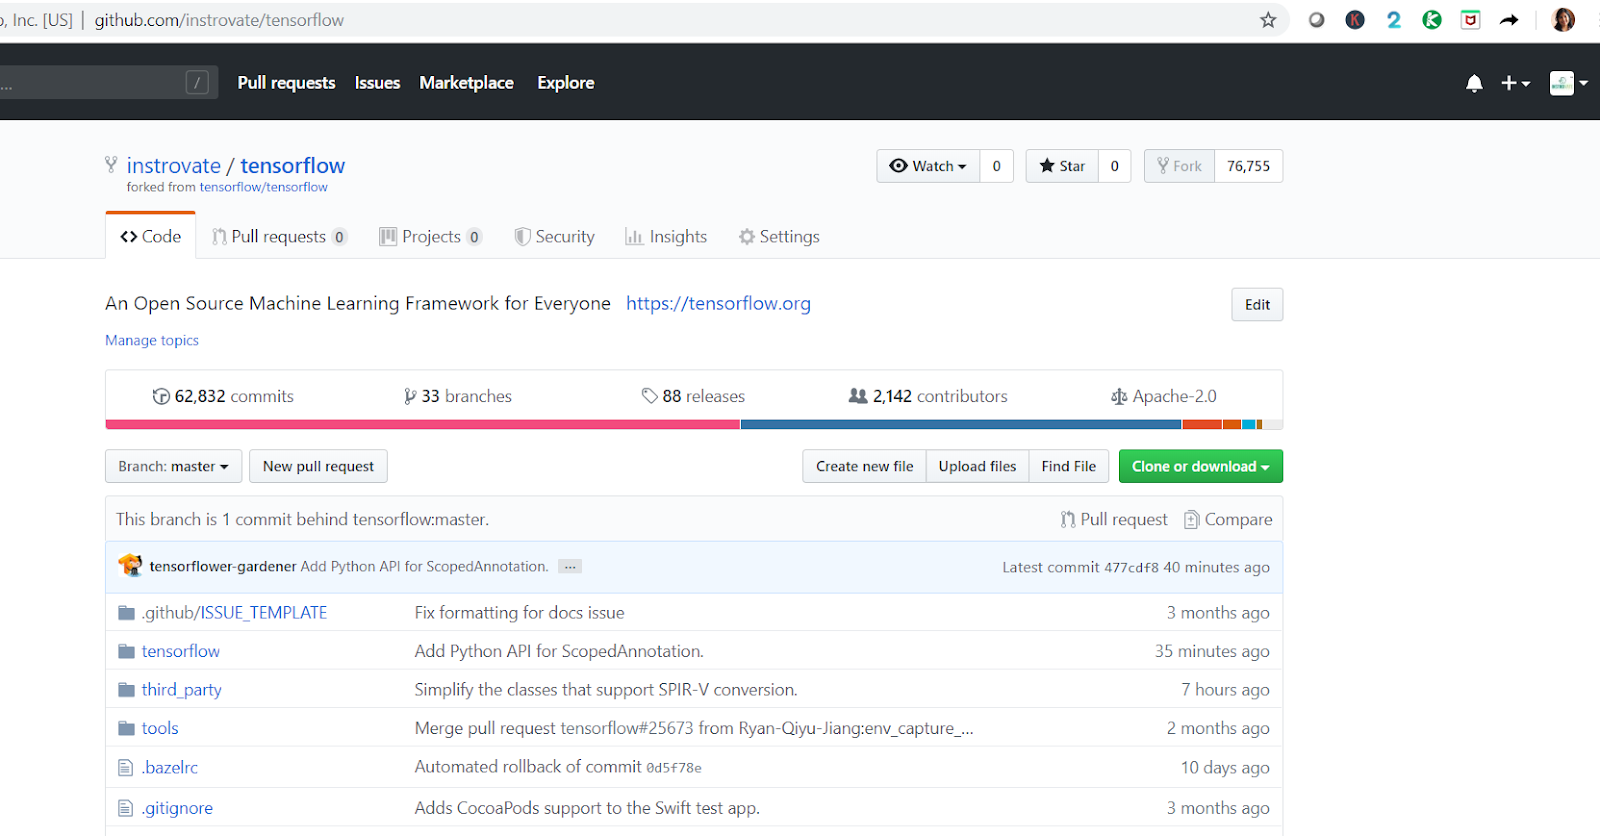Open commit 'Fix formatting for docs issue'

pos(519,613)
